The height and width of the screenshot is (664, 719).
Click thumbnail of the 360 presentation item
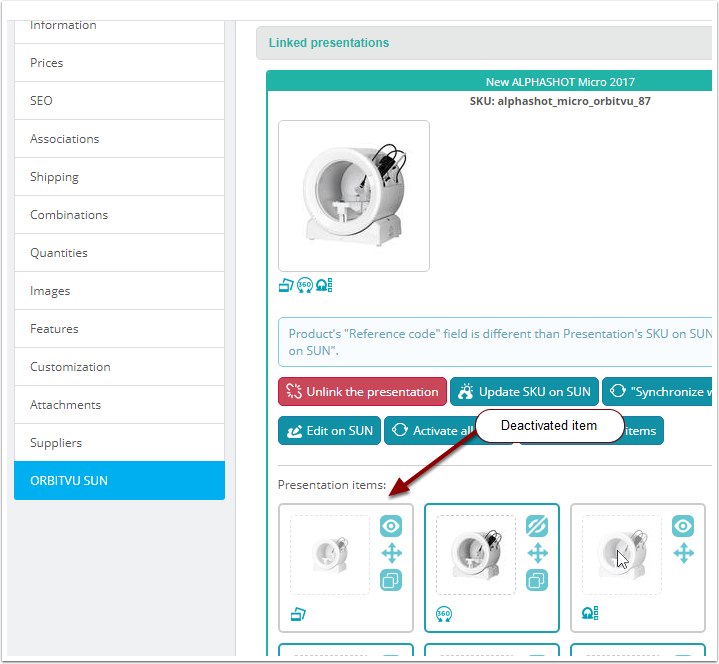476,555
